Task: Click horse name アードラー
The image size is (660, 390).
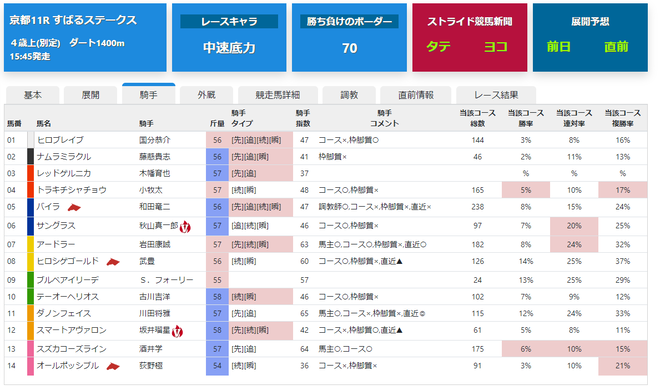Action: coord(56,244)
